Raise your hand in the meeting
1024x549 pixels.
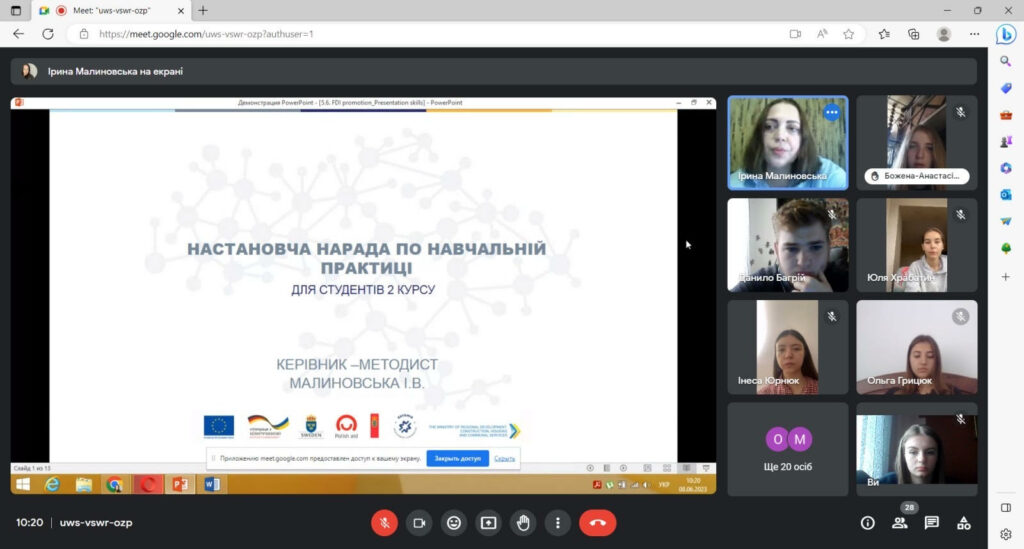[523, 522]
